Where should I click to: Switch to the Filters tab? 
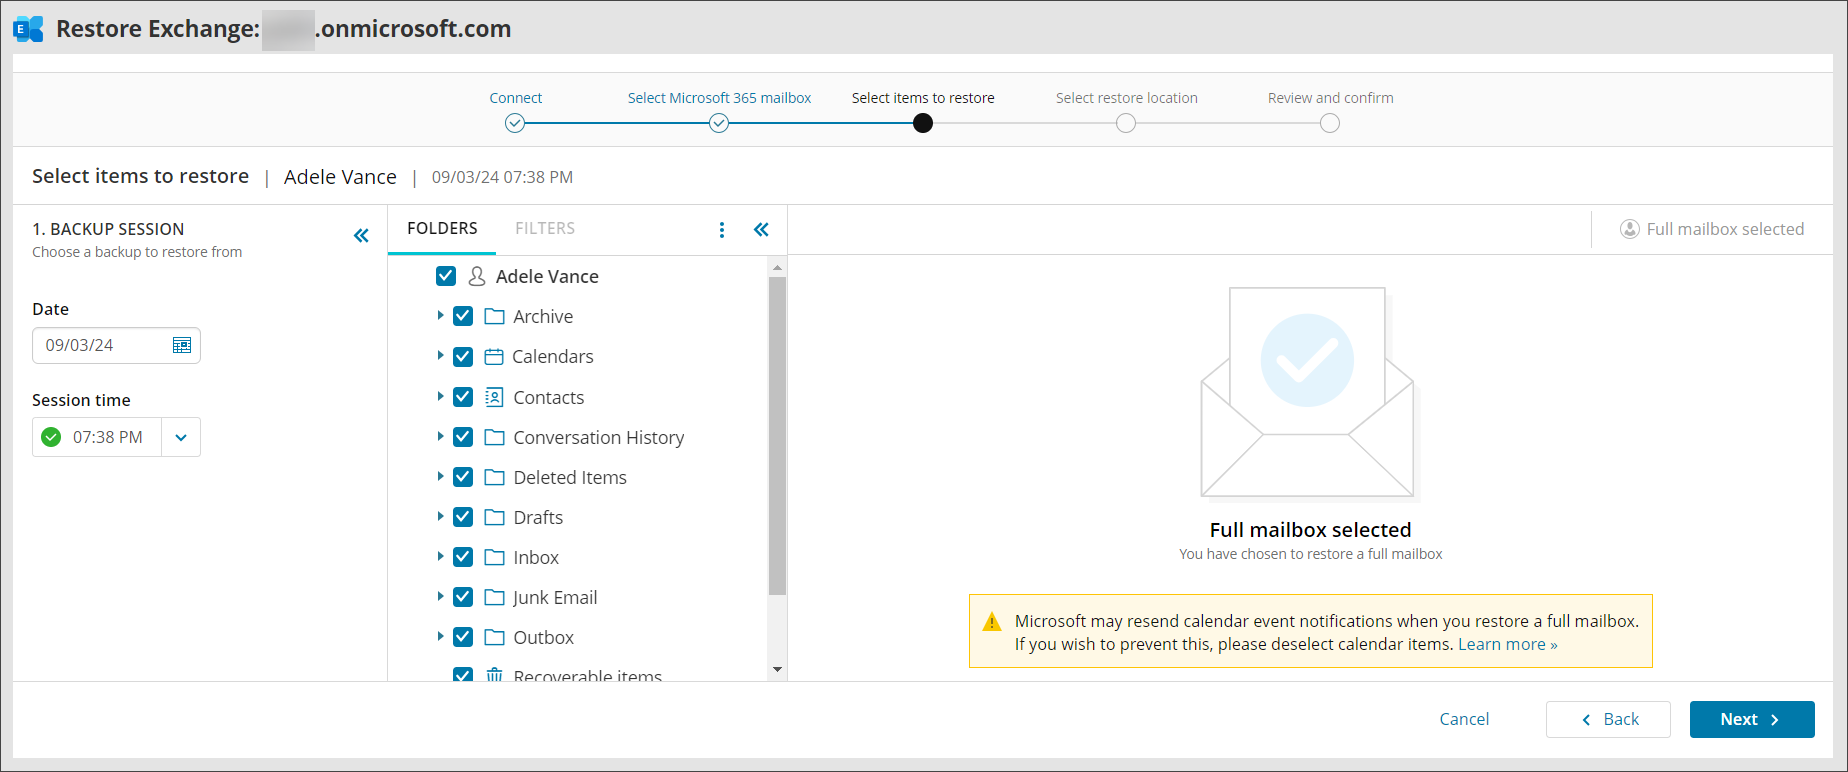pos(545,229)
